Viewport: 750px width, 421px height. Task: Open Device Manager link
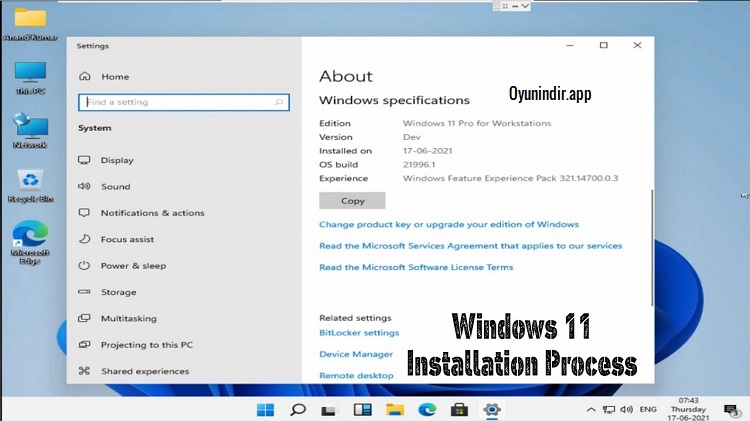pos(356,355)
